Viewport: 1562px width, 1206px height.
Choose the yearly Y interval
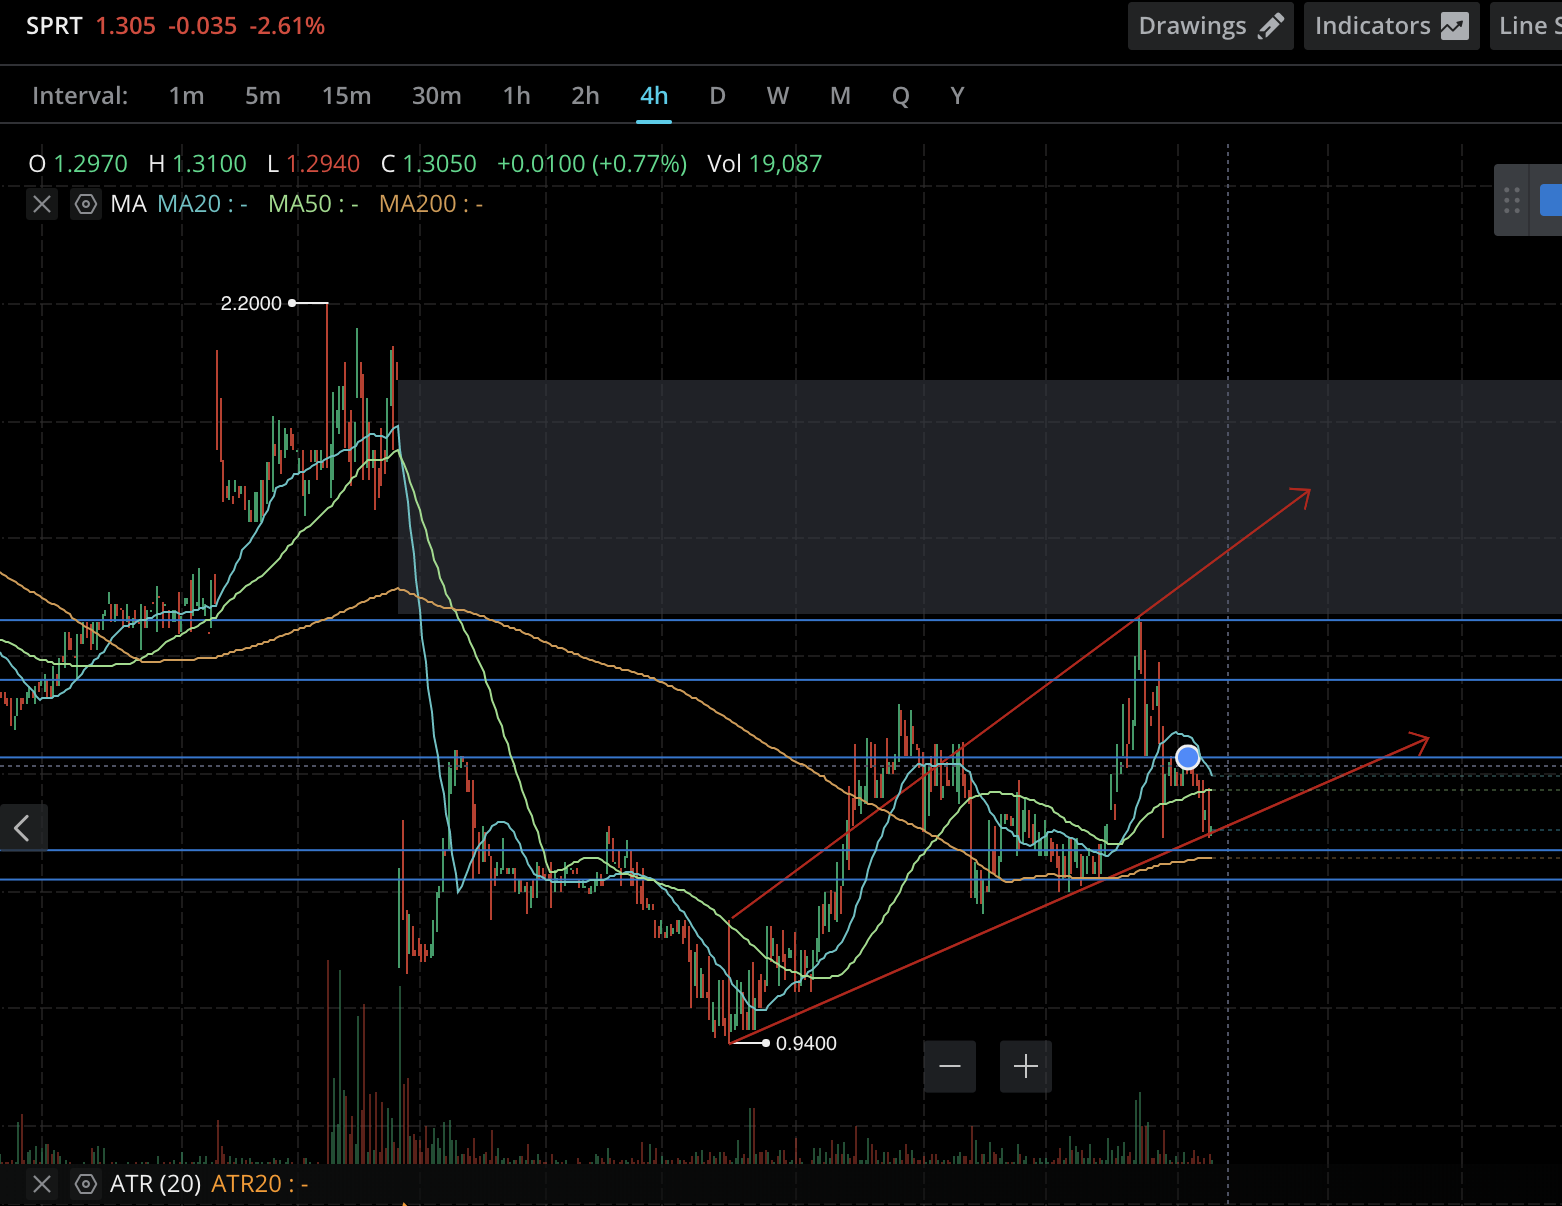pyautogui.click(x=957, y=96)
